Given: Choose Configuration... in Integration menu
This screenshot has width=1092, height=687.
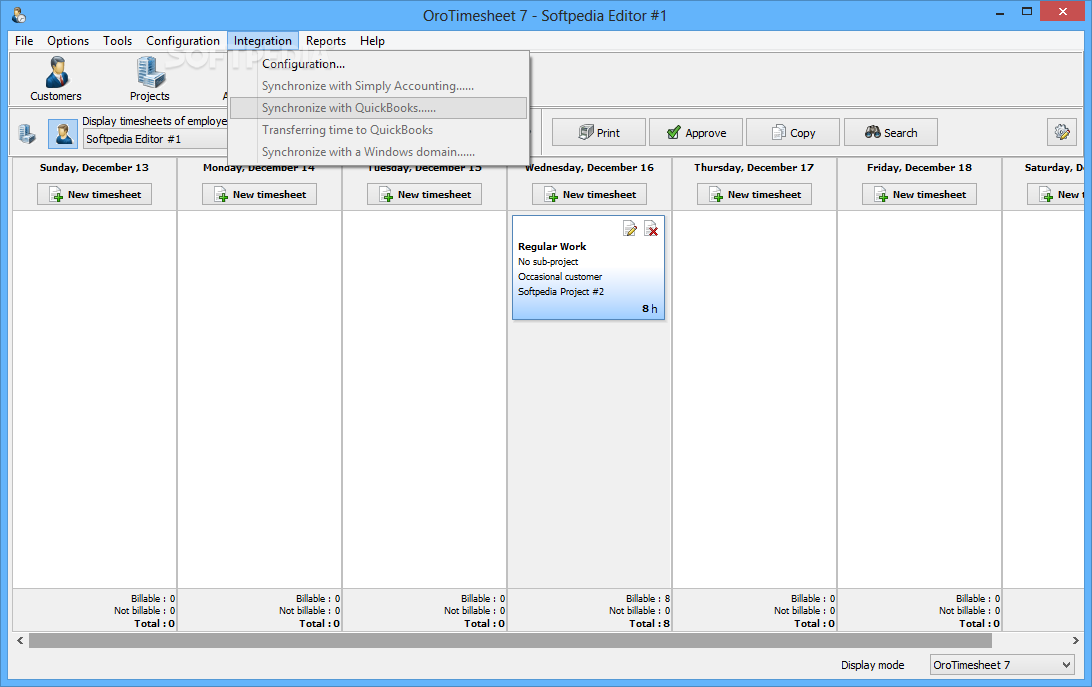Looking at the screenshot, I should (378, 64).
